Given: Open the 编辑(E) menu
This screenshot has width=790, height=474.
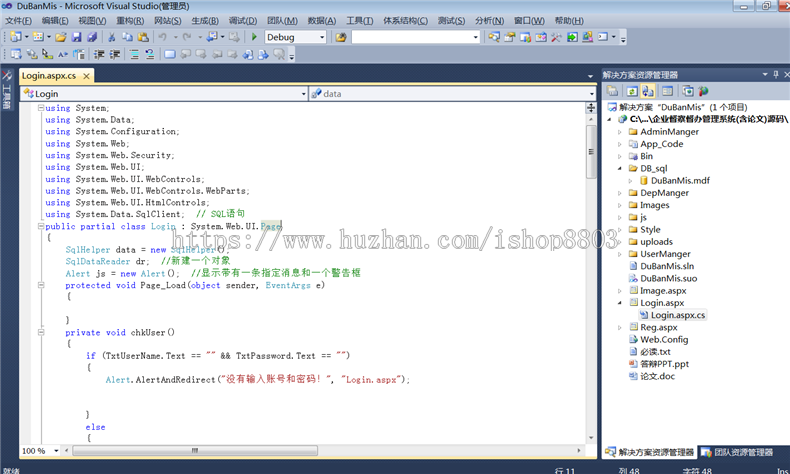Looking at the screenshot, I should (55, 21).
